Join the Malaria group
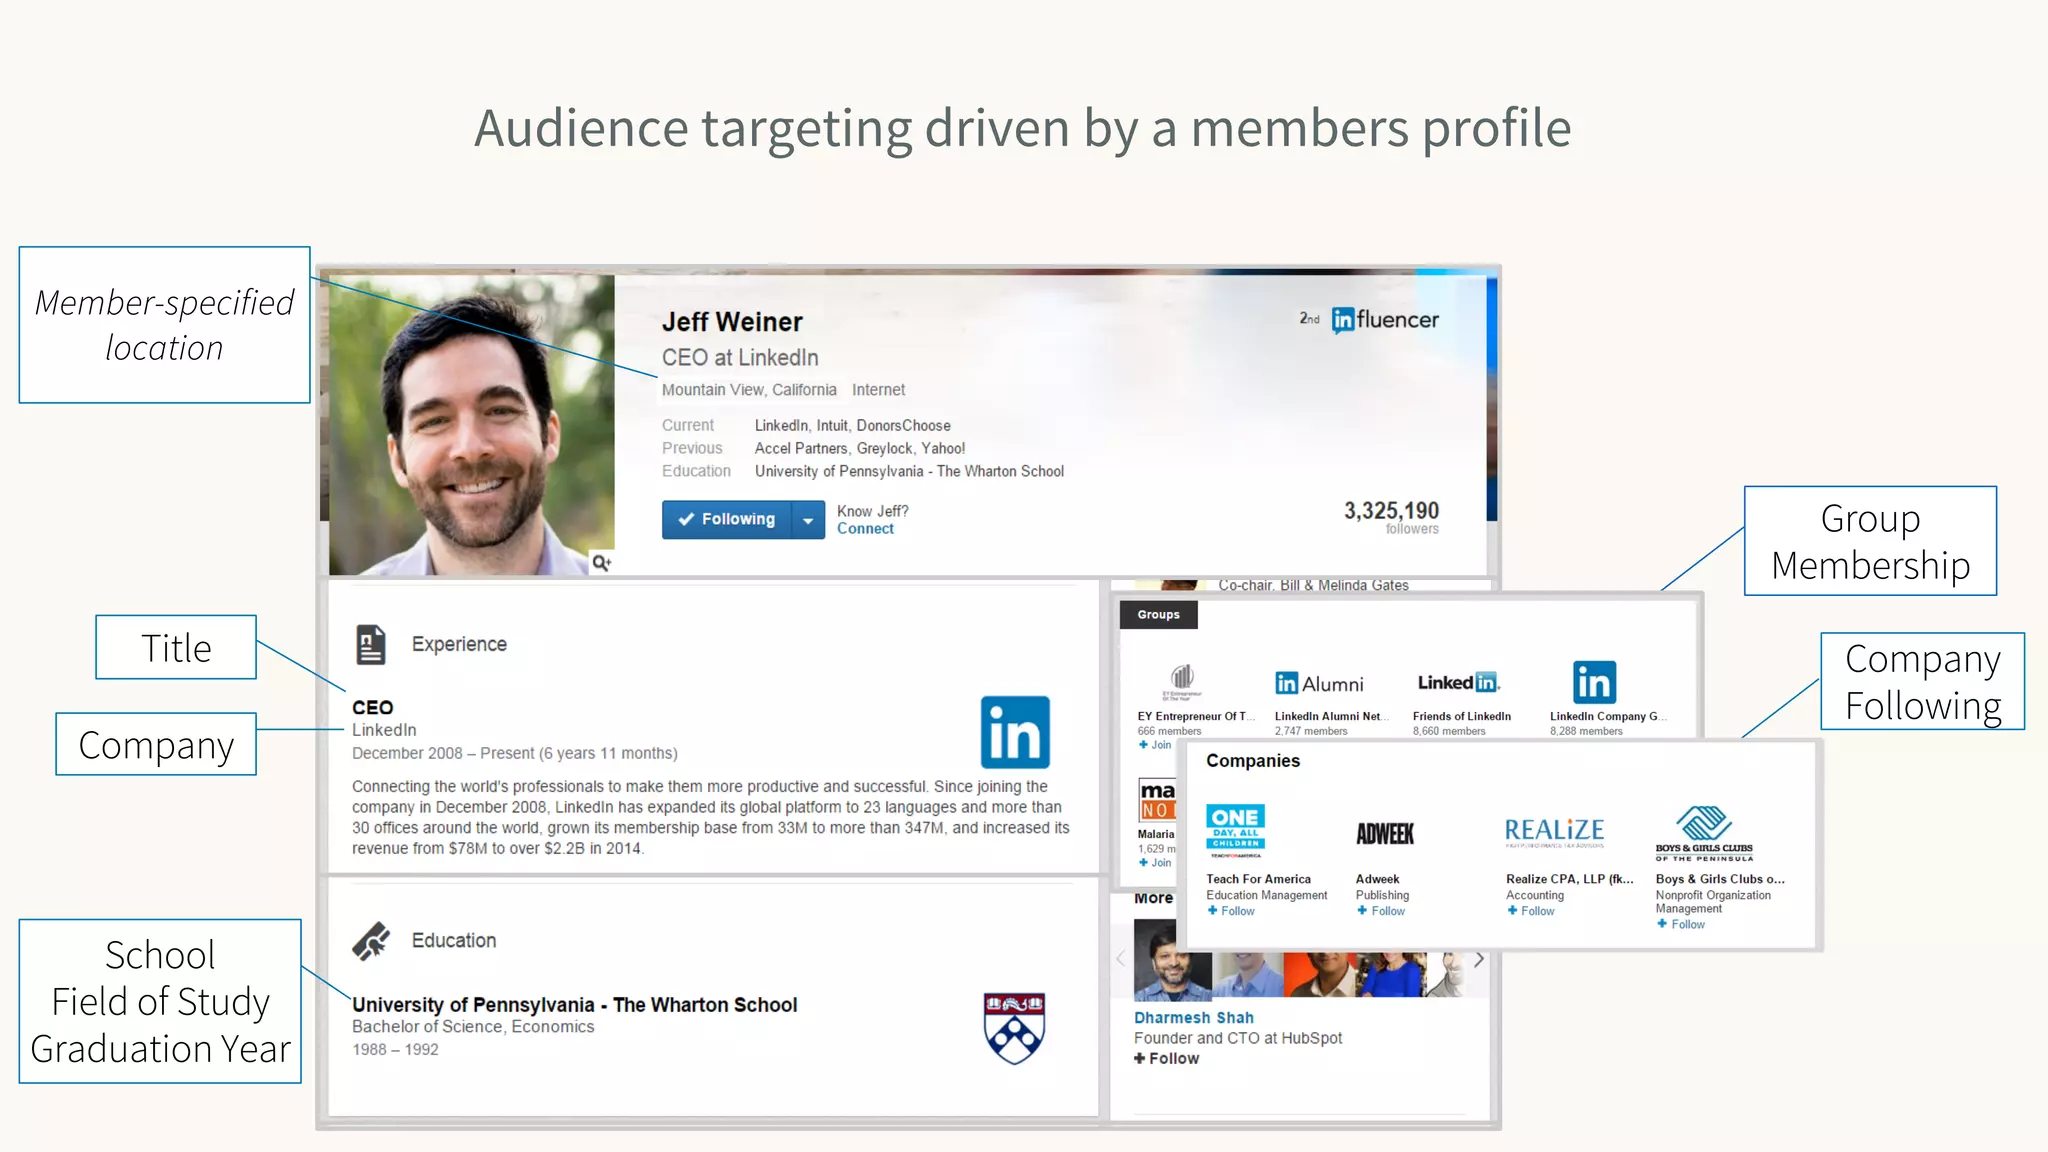The width and height of the screenshot is (2048, 1152). tap(1155, 863)
